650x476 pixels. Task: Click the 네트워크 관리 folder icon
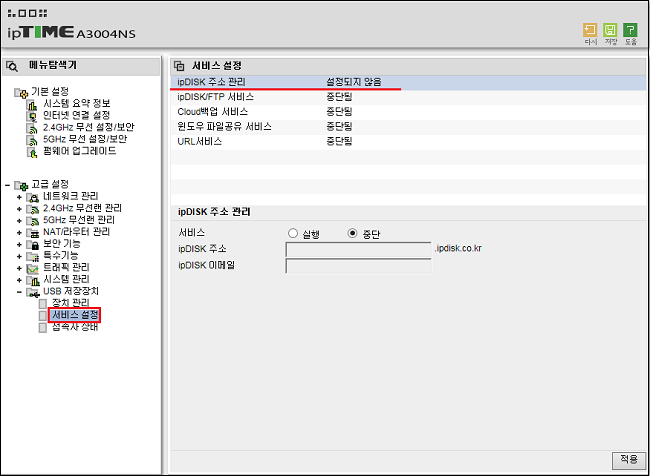pos(32,197)
